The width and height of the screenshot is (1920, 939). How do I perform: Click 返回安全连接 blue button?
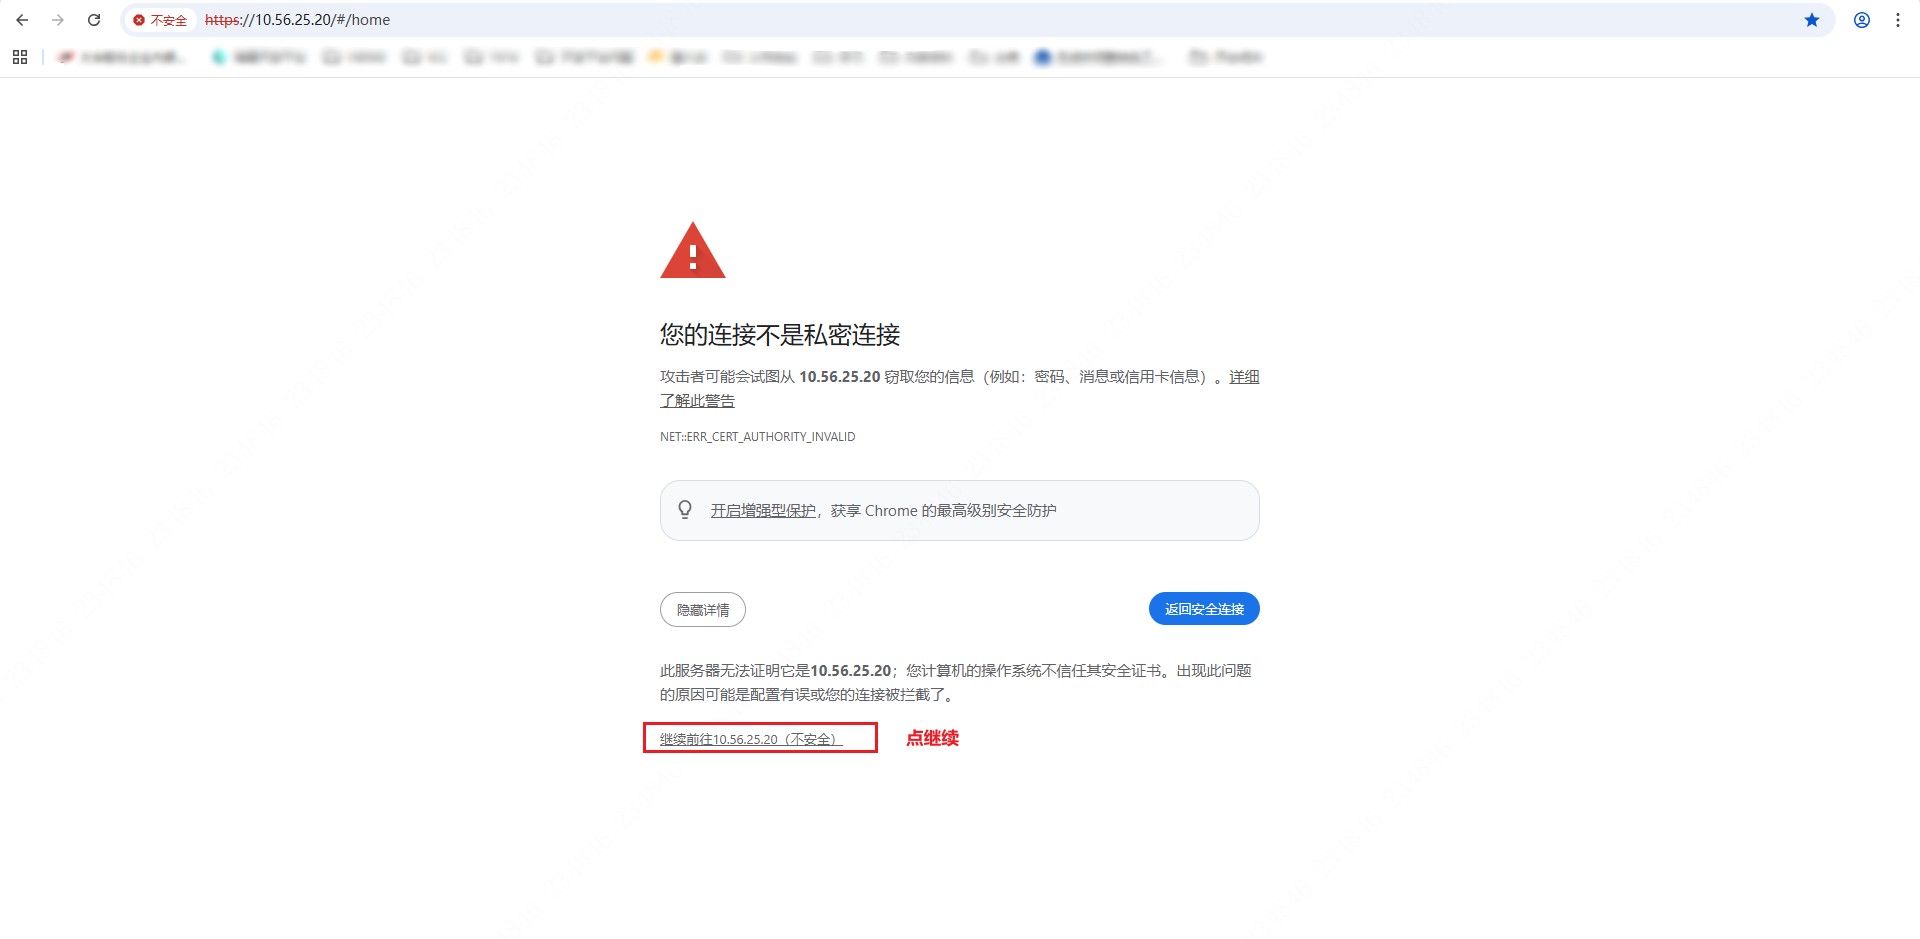(1204, 609)
